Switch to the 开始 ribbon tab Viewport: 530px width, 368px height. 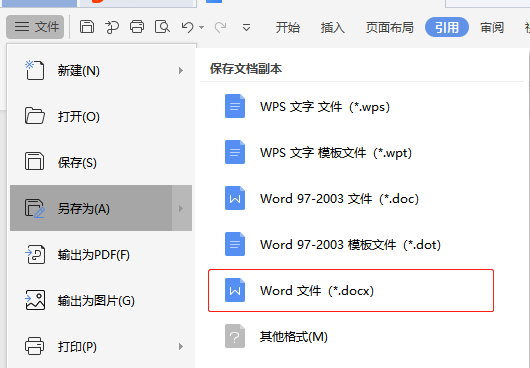288,27
